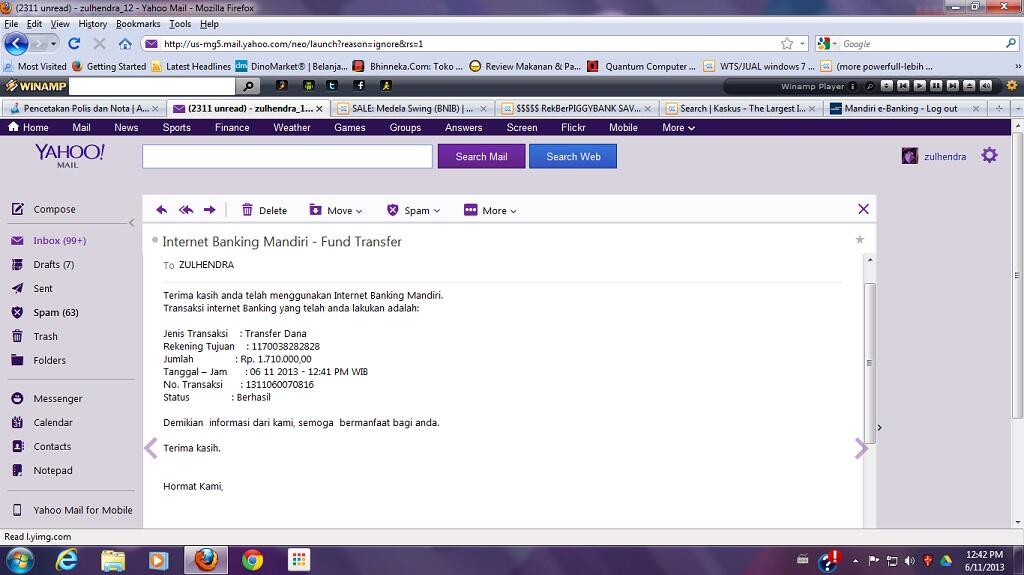Open Winamp toolbar settings gear icon

tap(1012, 86)
